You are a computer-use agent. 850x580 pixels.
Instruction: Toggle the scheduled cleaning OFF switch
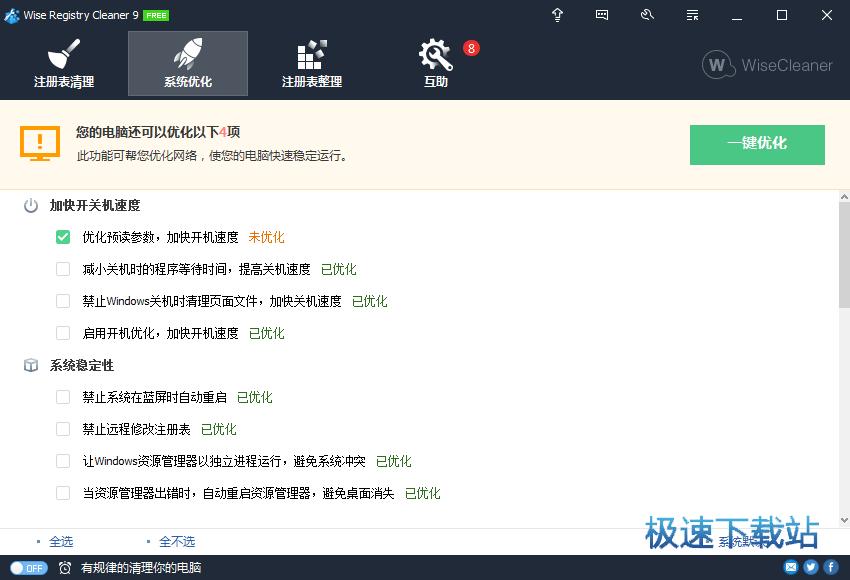[x=28, y=568]
